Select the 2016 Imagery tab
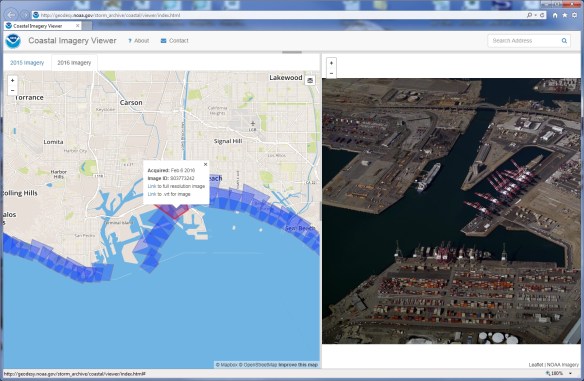The height and width of the screenshot is (381, 584). click(74, 63)
